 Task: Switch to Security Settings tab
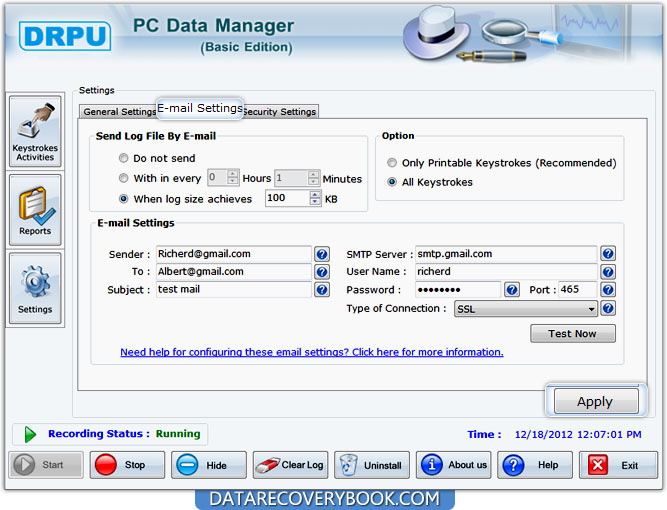pos(280,112)
